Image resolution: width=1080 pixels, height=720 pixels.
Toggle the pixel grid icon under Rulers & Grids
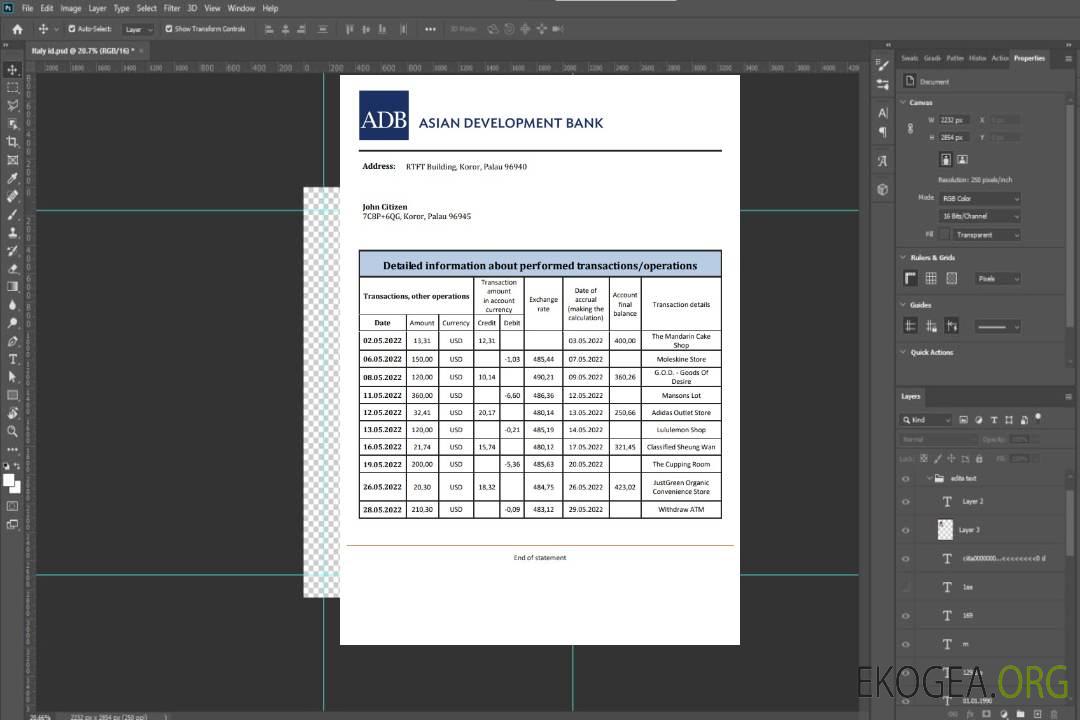[931, 279]
